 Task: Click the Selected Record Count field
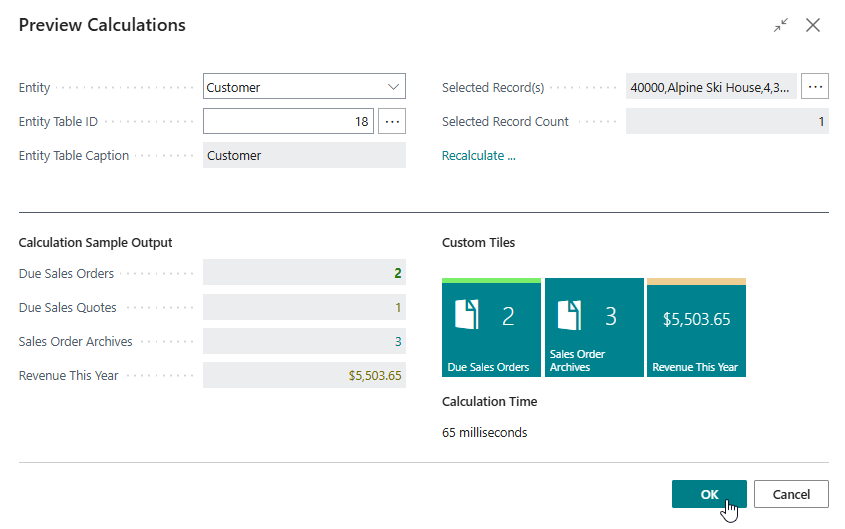(x=727, y=121)
